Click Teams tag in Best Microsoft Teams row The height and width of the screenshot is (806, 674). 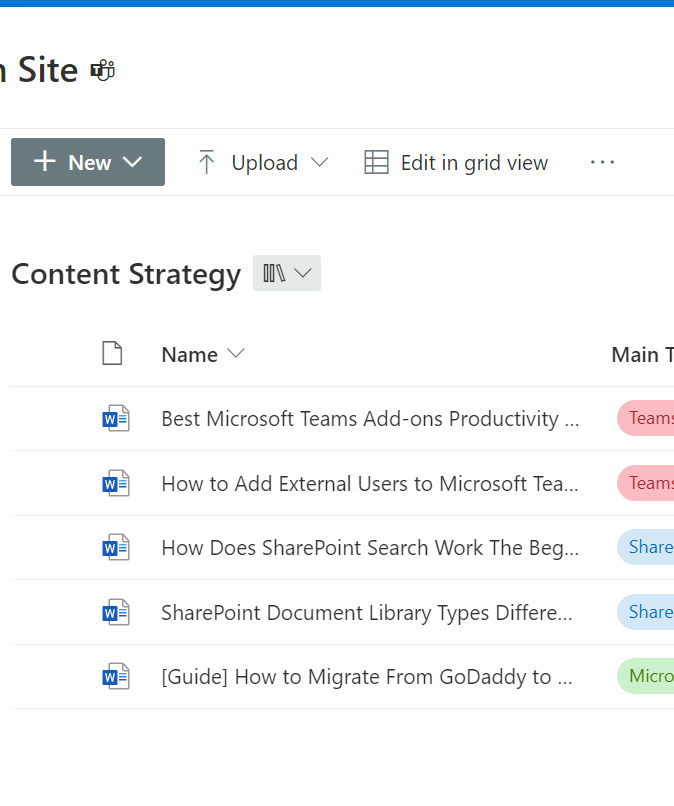(646, 418)
